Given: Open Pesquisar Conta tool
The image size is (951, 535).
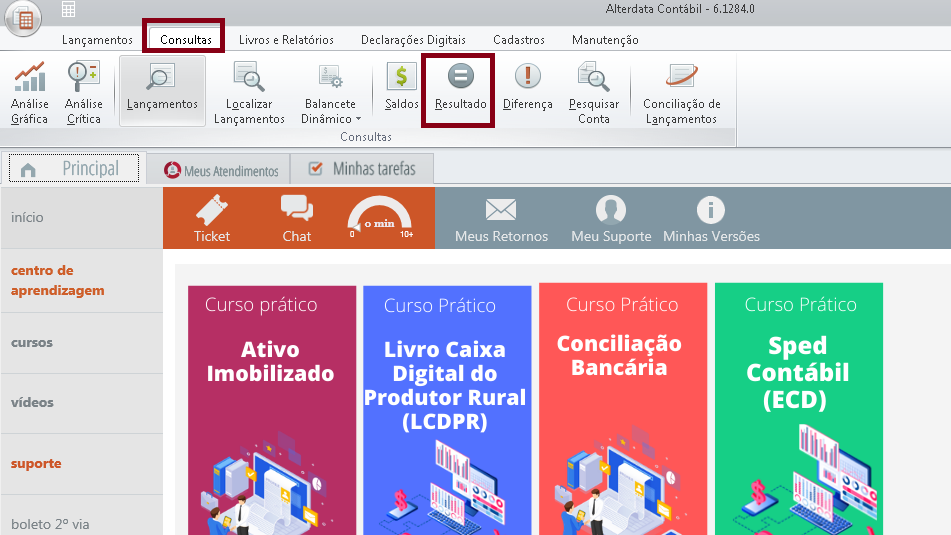Looking at the screenshot, I should coord(594,92).
